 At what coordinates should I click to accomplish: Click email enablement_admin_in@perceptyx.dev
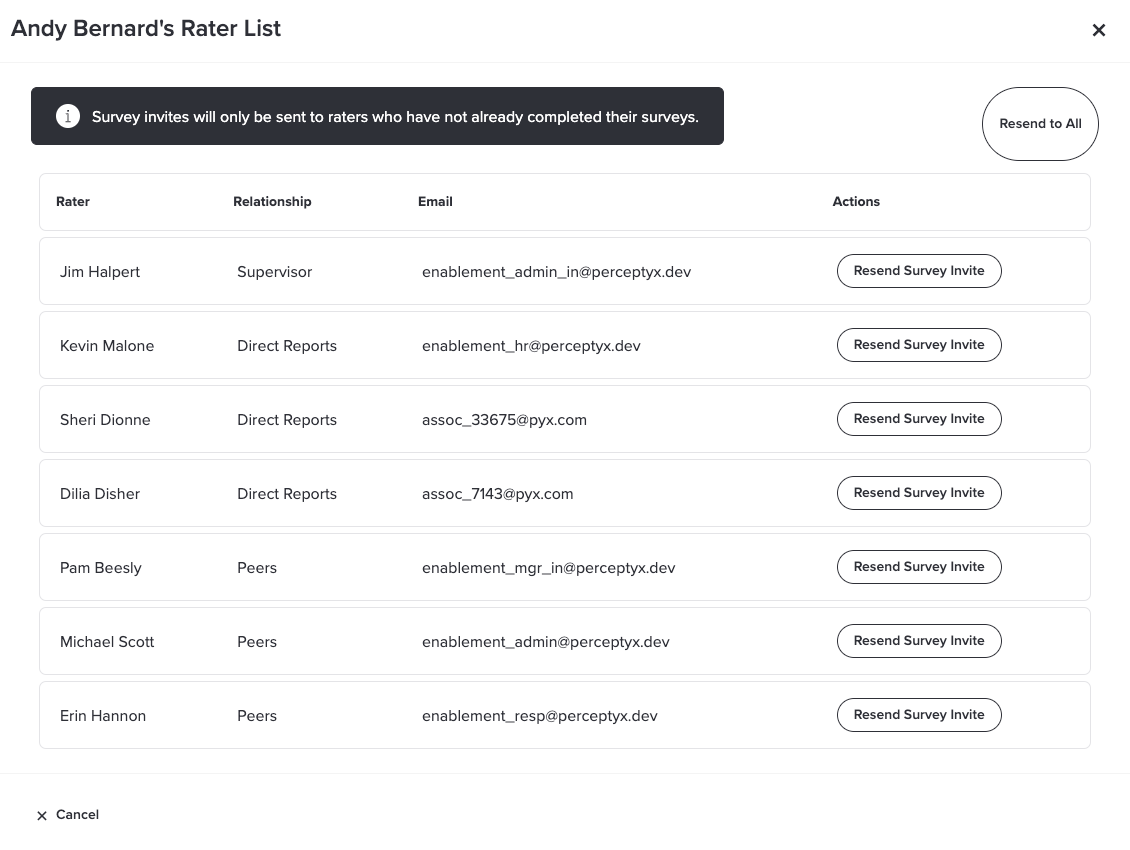[556, 273]
